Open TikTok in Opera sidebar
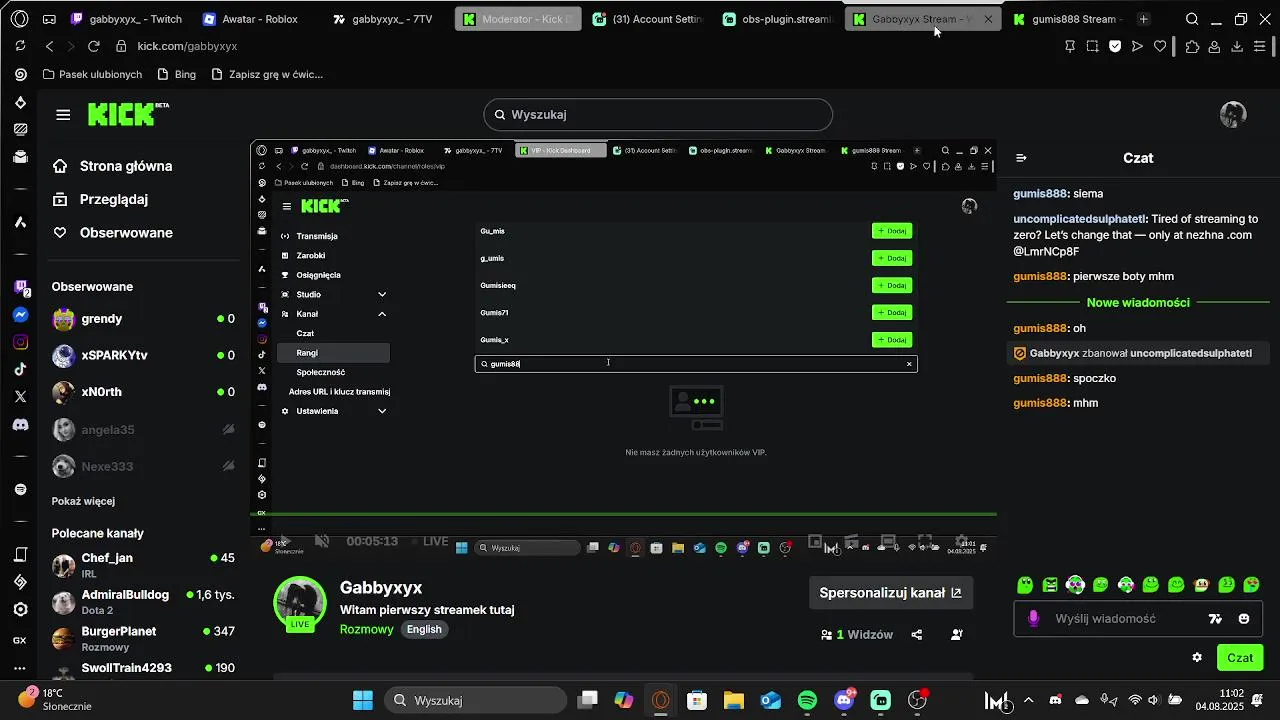This screenshot has height=720, width=1280. pos(20,369)
